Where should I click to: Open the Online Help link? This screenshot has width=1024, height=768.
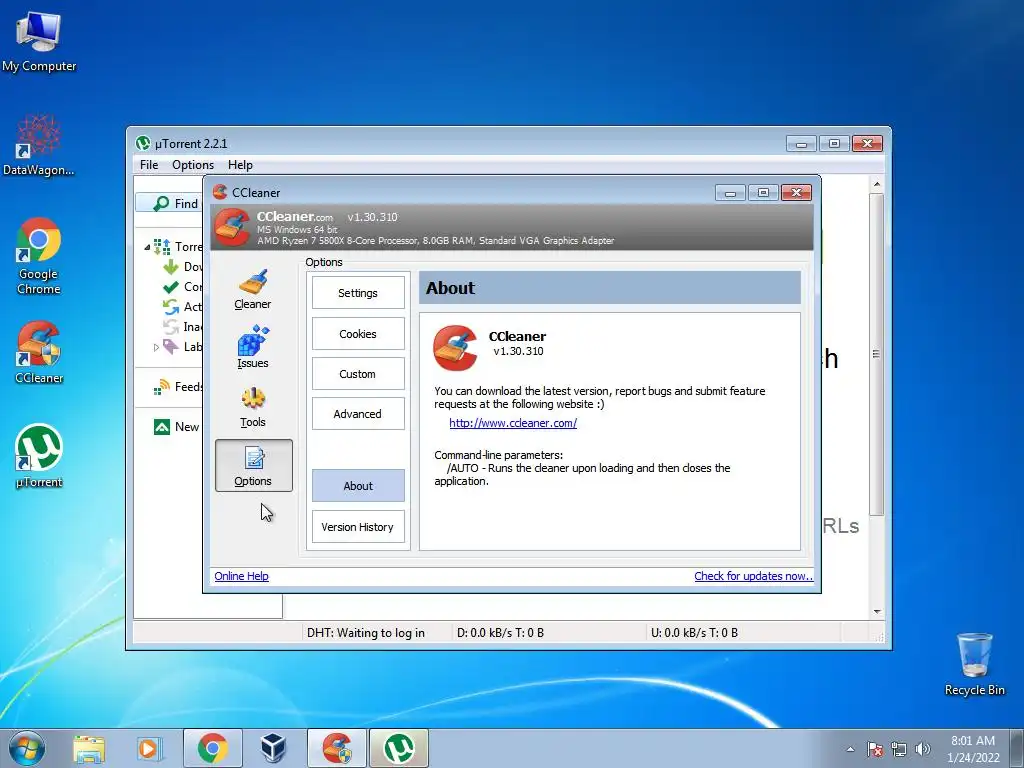[x=241, y=576]
